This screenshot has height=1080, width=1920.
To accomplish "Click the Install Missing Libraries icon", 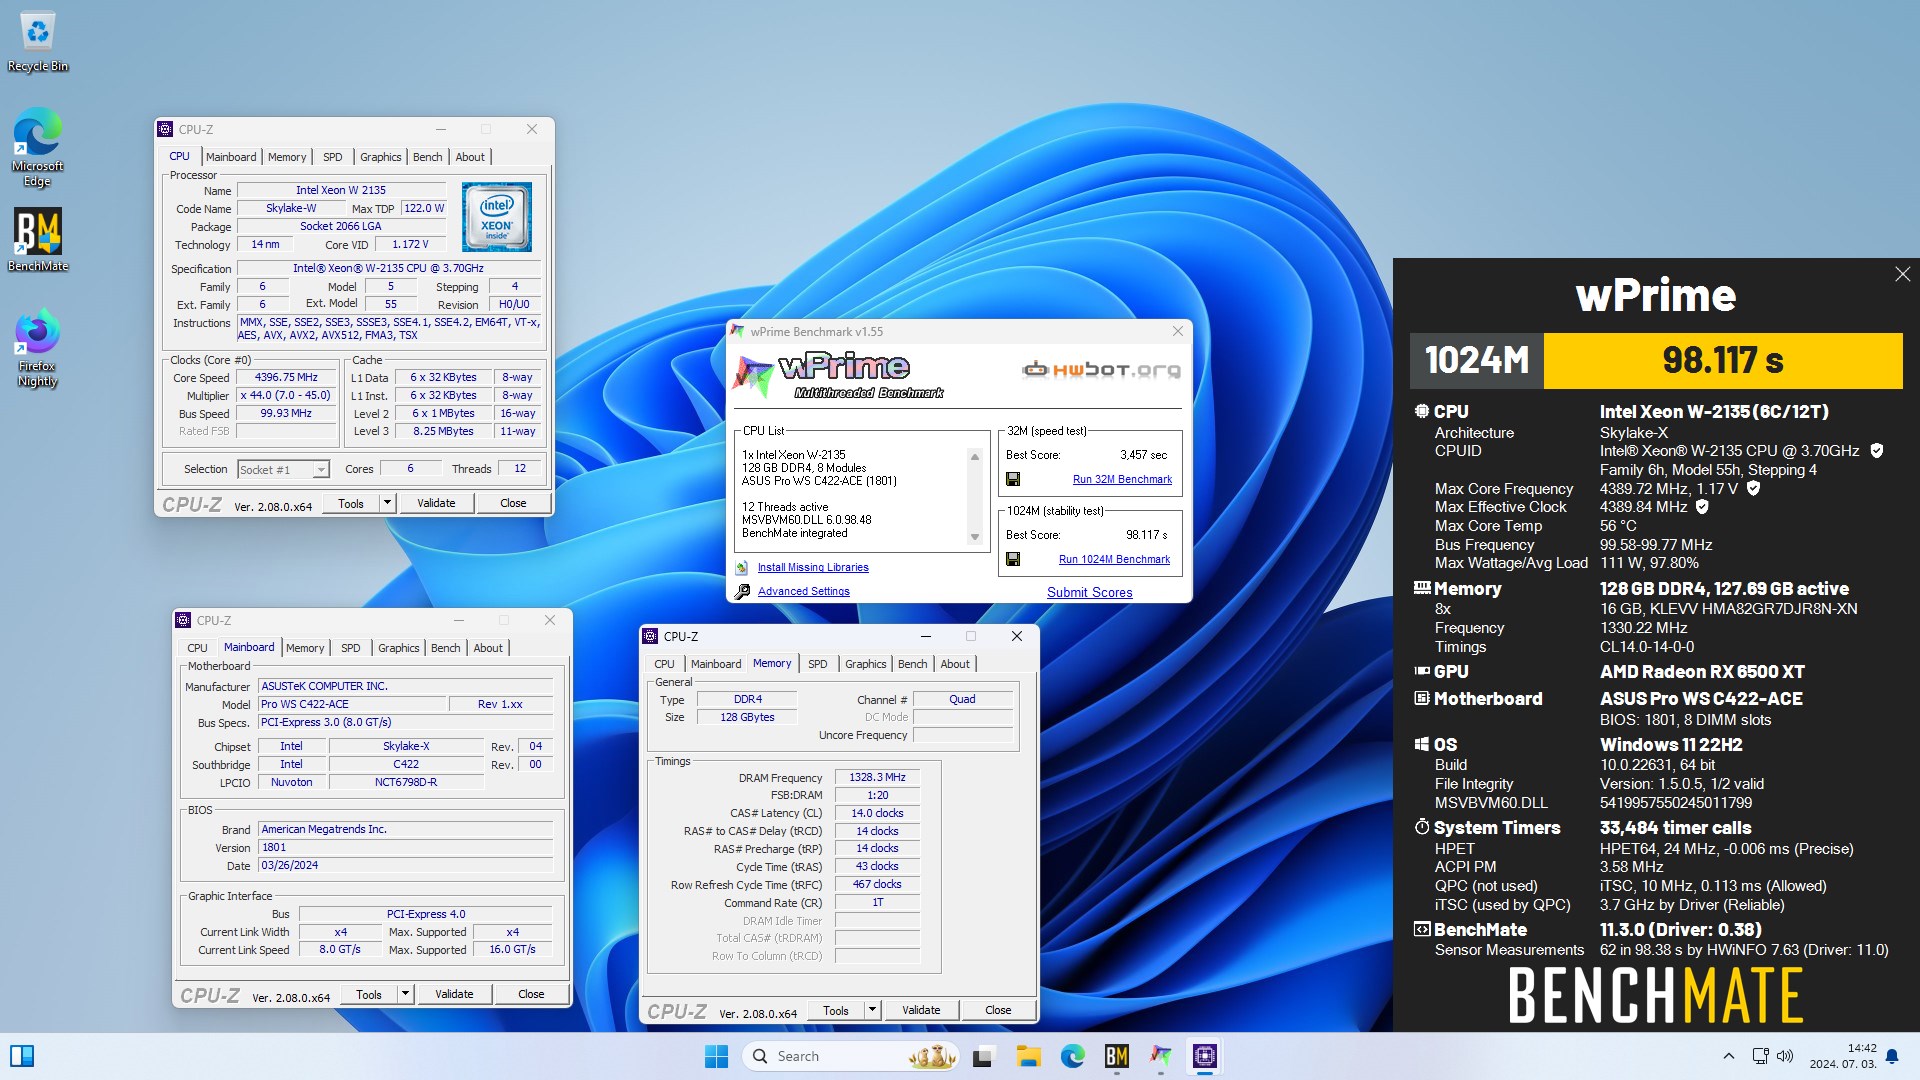I will (742, 567).
